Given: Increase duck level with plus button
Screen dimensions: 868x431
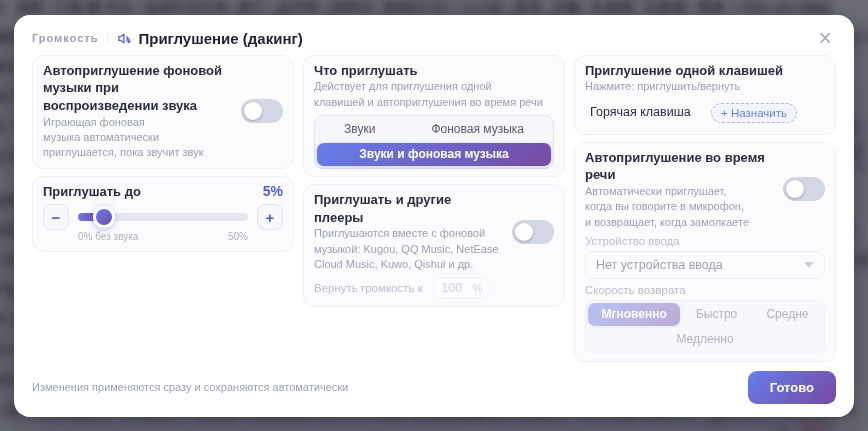Looking at the screenshot, I should [270, 217].
